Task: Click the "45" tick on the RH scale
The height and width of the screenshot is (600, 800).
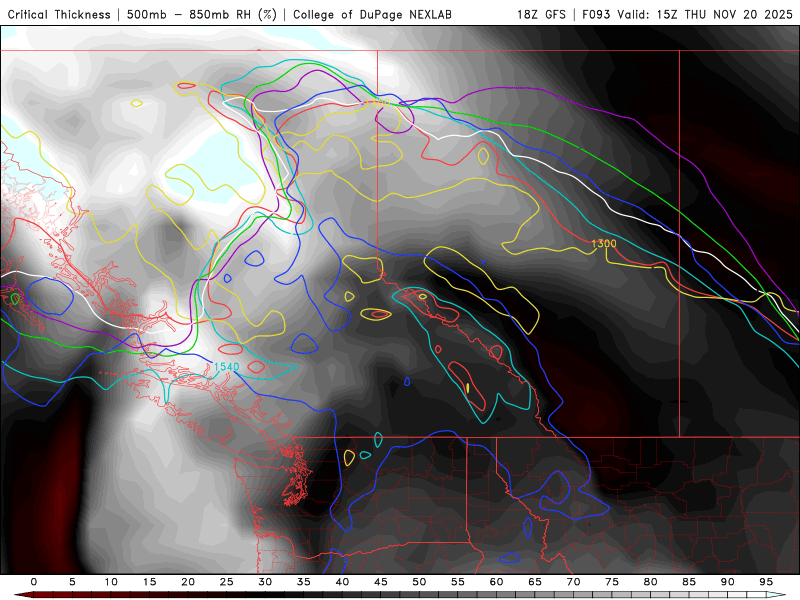Action: click(x=381, y=582)
